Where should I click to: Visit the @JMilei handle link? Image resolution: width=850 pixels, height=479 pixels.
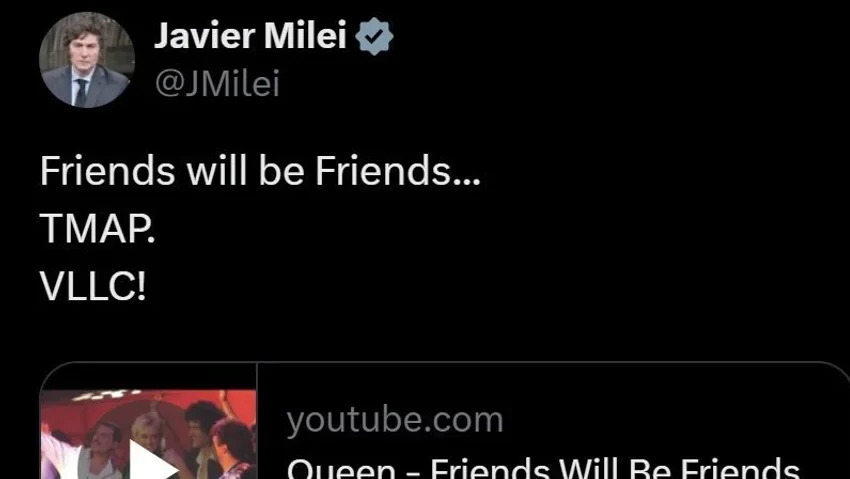tap(217, 84)
